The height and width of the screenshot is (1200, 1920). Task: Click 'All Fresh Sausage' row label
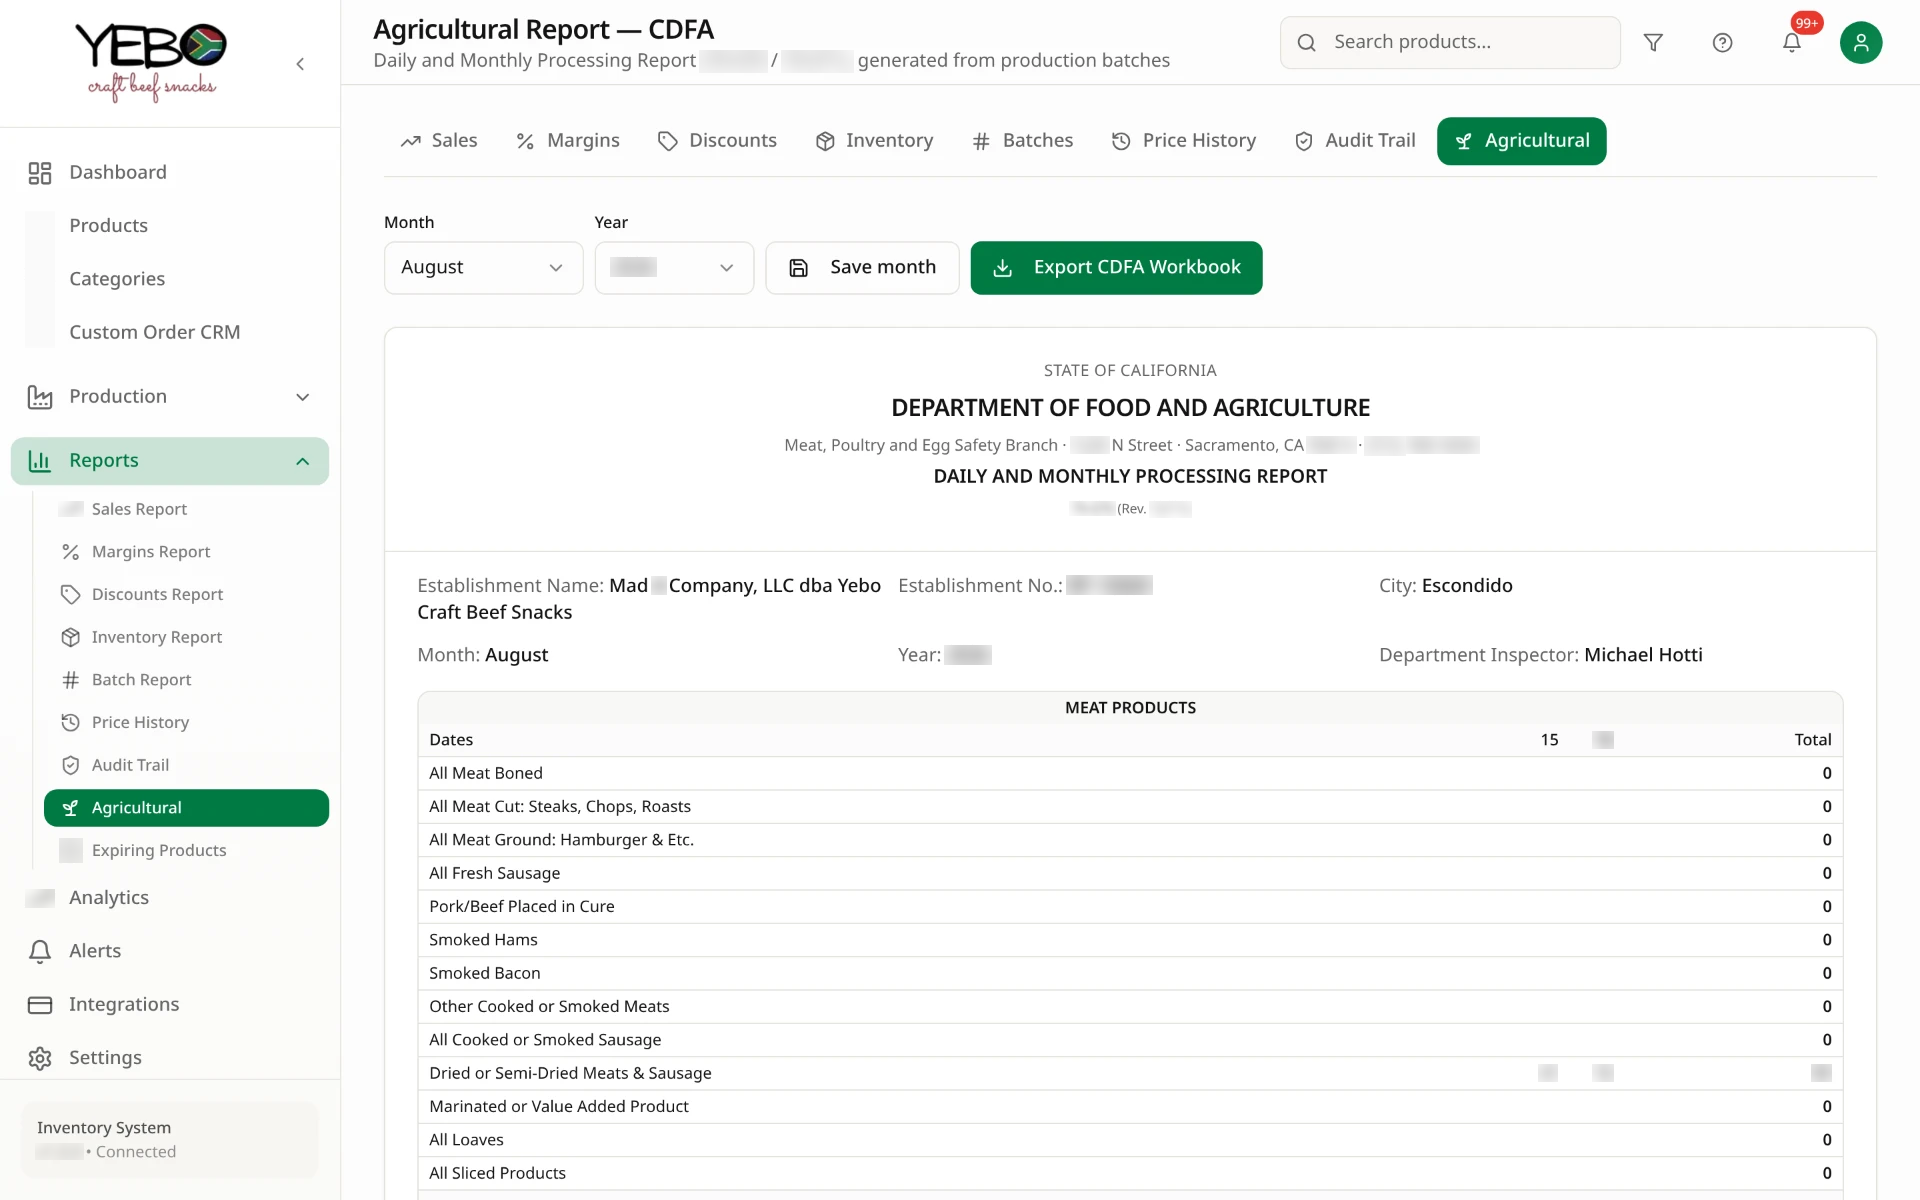494,873
